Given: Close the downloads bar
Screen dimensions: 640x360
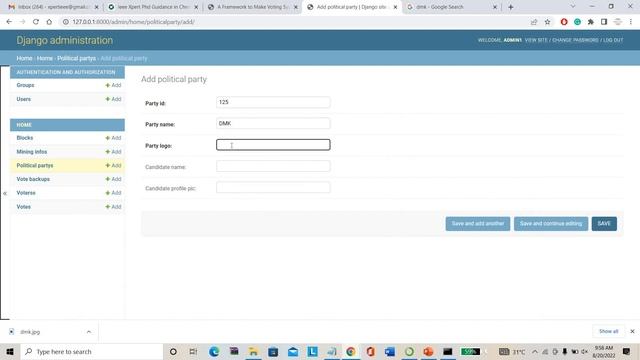Looking at the screenshot, I should tap(632, 331).
